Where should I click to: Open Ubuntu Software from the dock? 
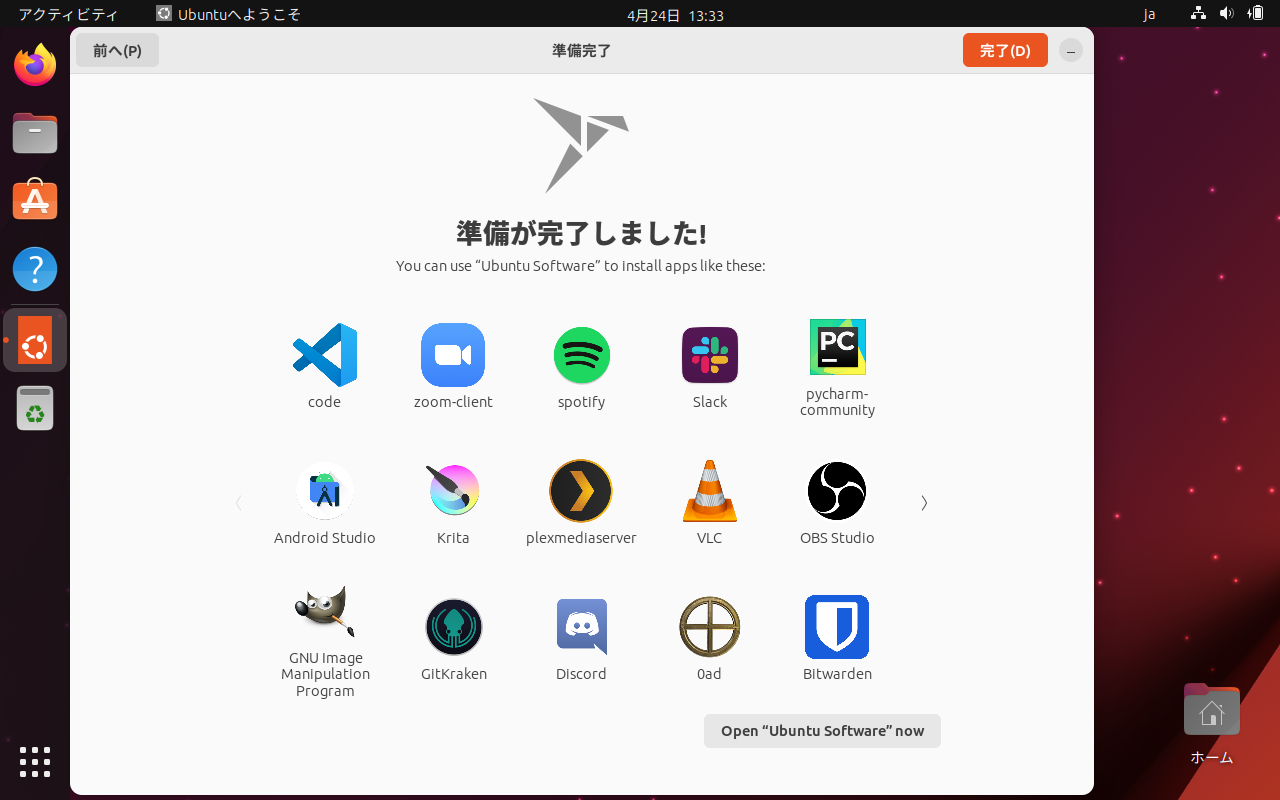pyautogui.click(x=35, y=200)
